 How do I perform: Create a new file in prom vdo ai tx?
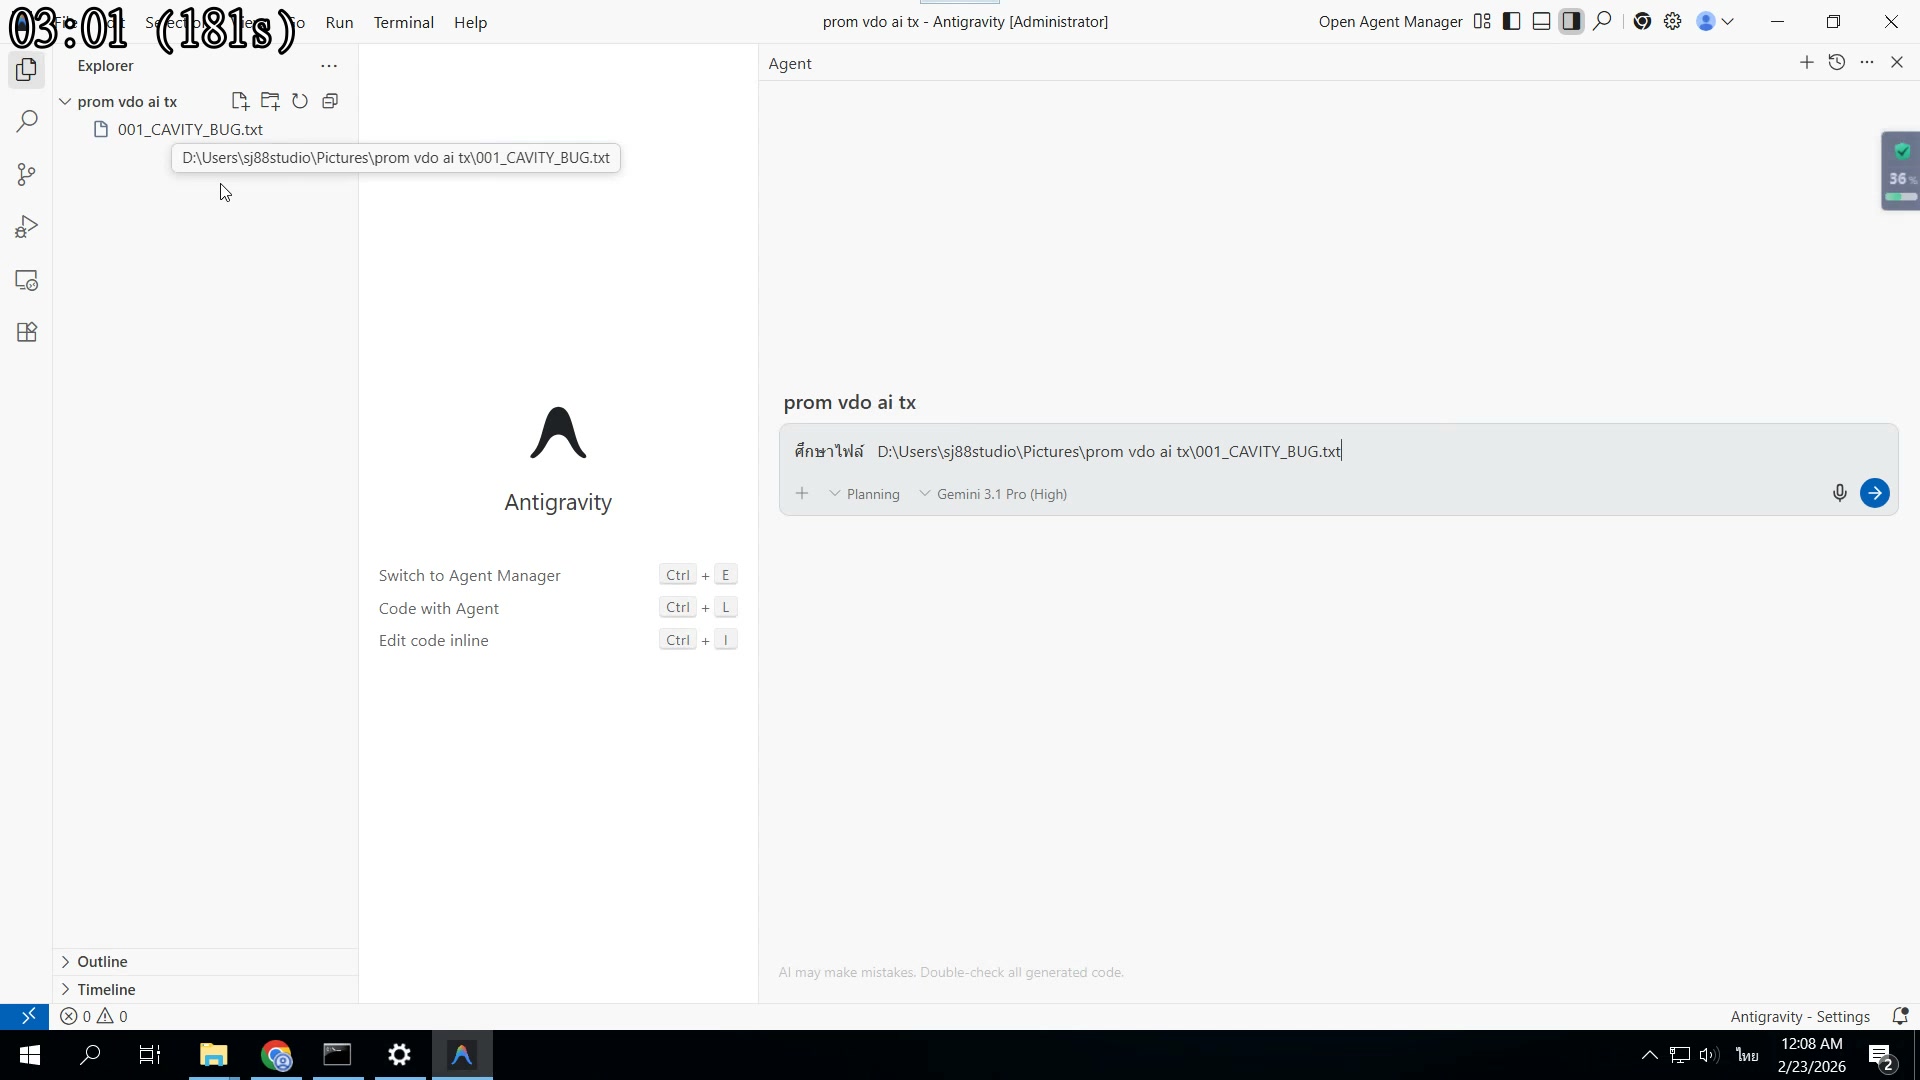(x=240, y=101)
